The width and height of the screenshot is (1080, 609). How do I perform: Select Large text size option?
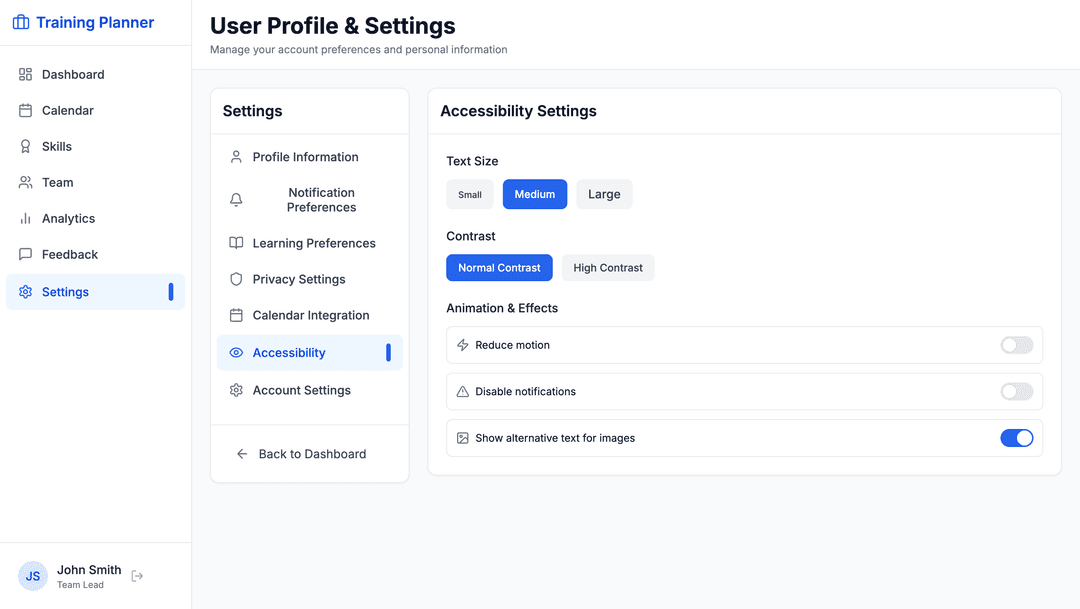pyautogui.click(x=604, y=195)
